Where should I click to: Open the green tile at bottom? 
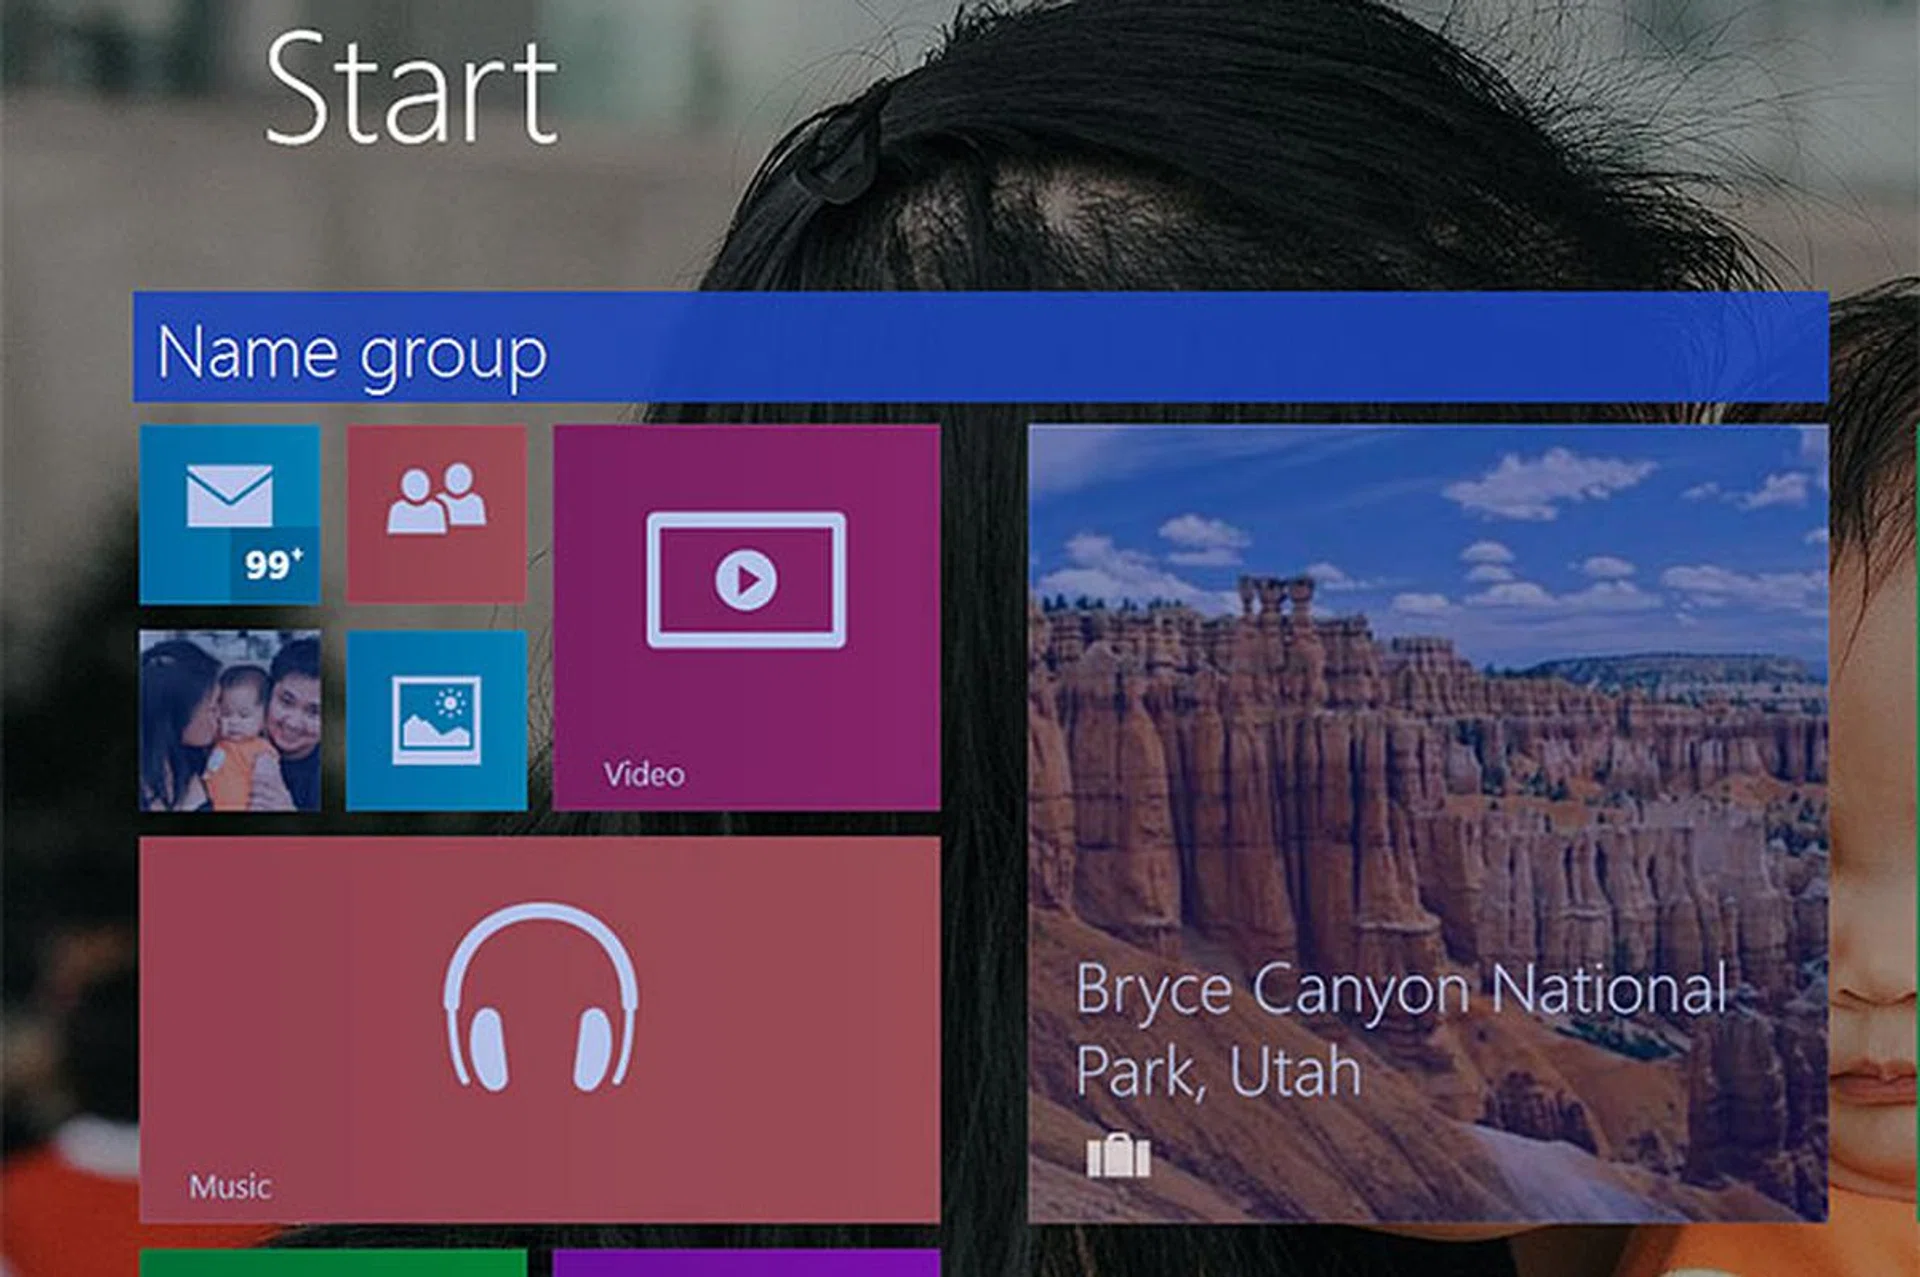(x=333, y=1263)
